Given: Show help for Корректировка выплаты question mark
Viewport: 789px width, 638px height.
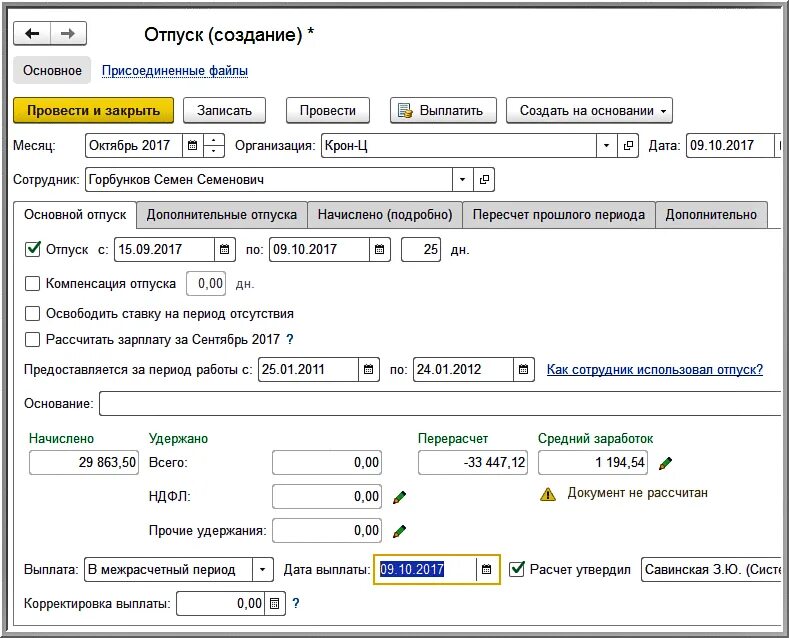Looking at the screenshot, I should [x=296, y=603].
